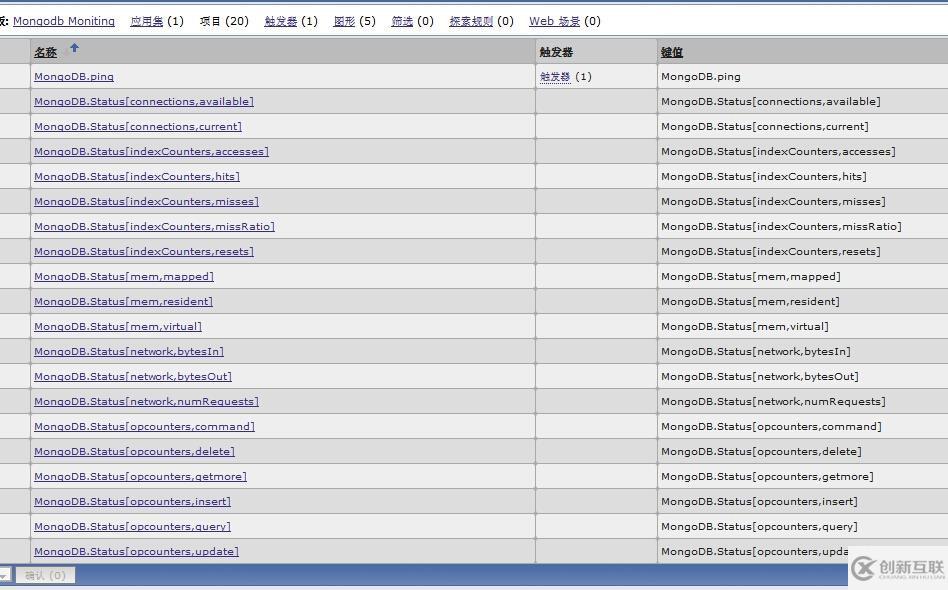Select key text MongoDB.Status[opcounters,getmore]
The width and height of the screenshot is (948, 590).
[x=767, y=476]
